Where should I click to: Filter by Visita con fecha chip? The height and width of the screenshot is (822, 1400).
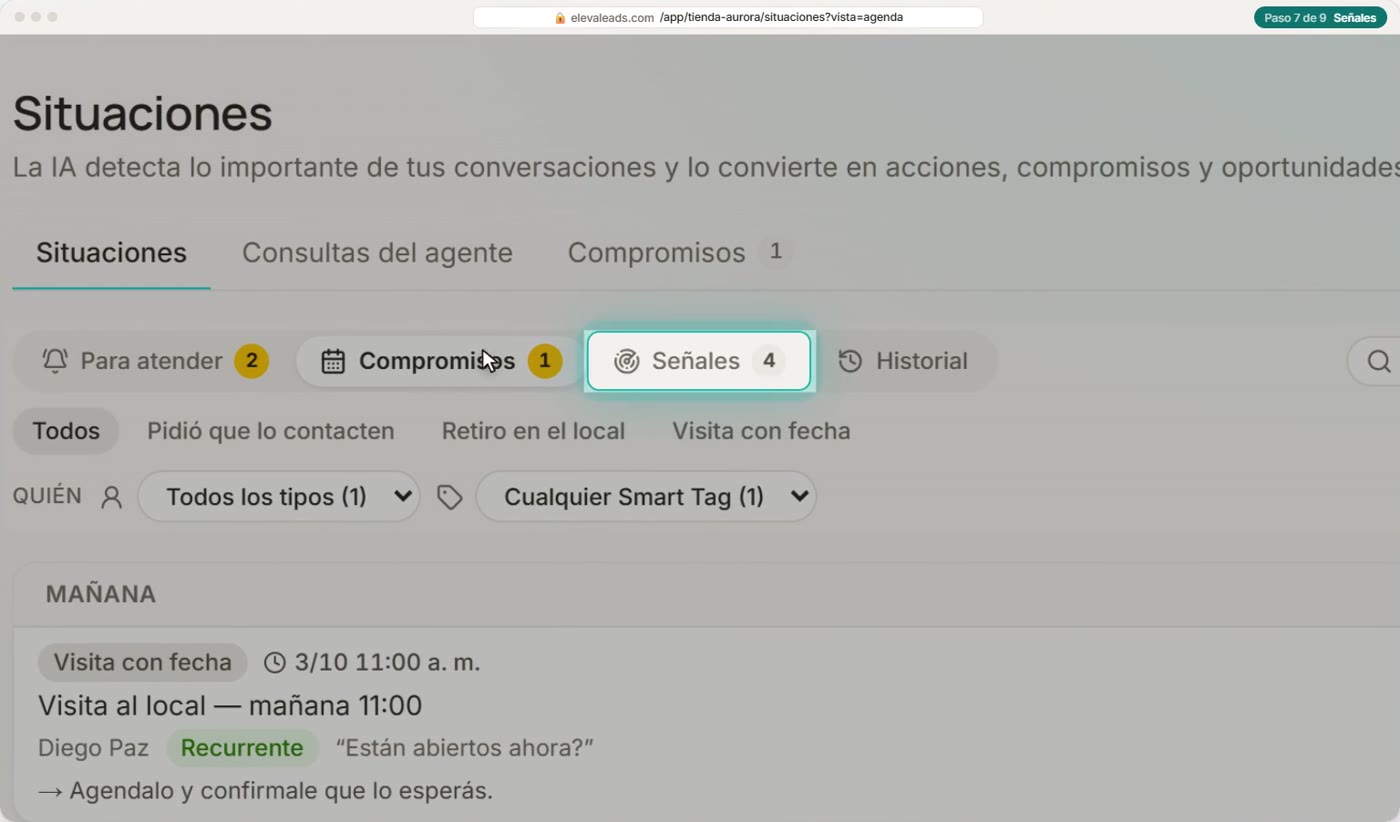point(761,431)
